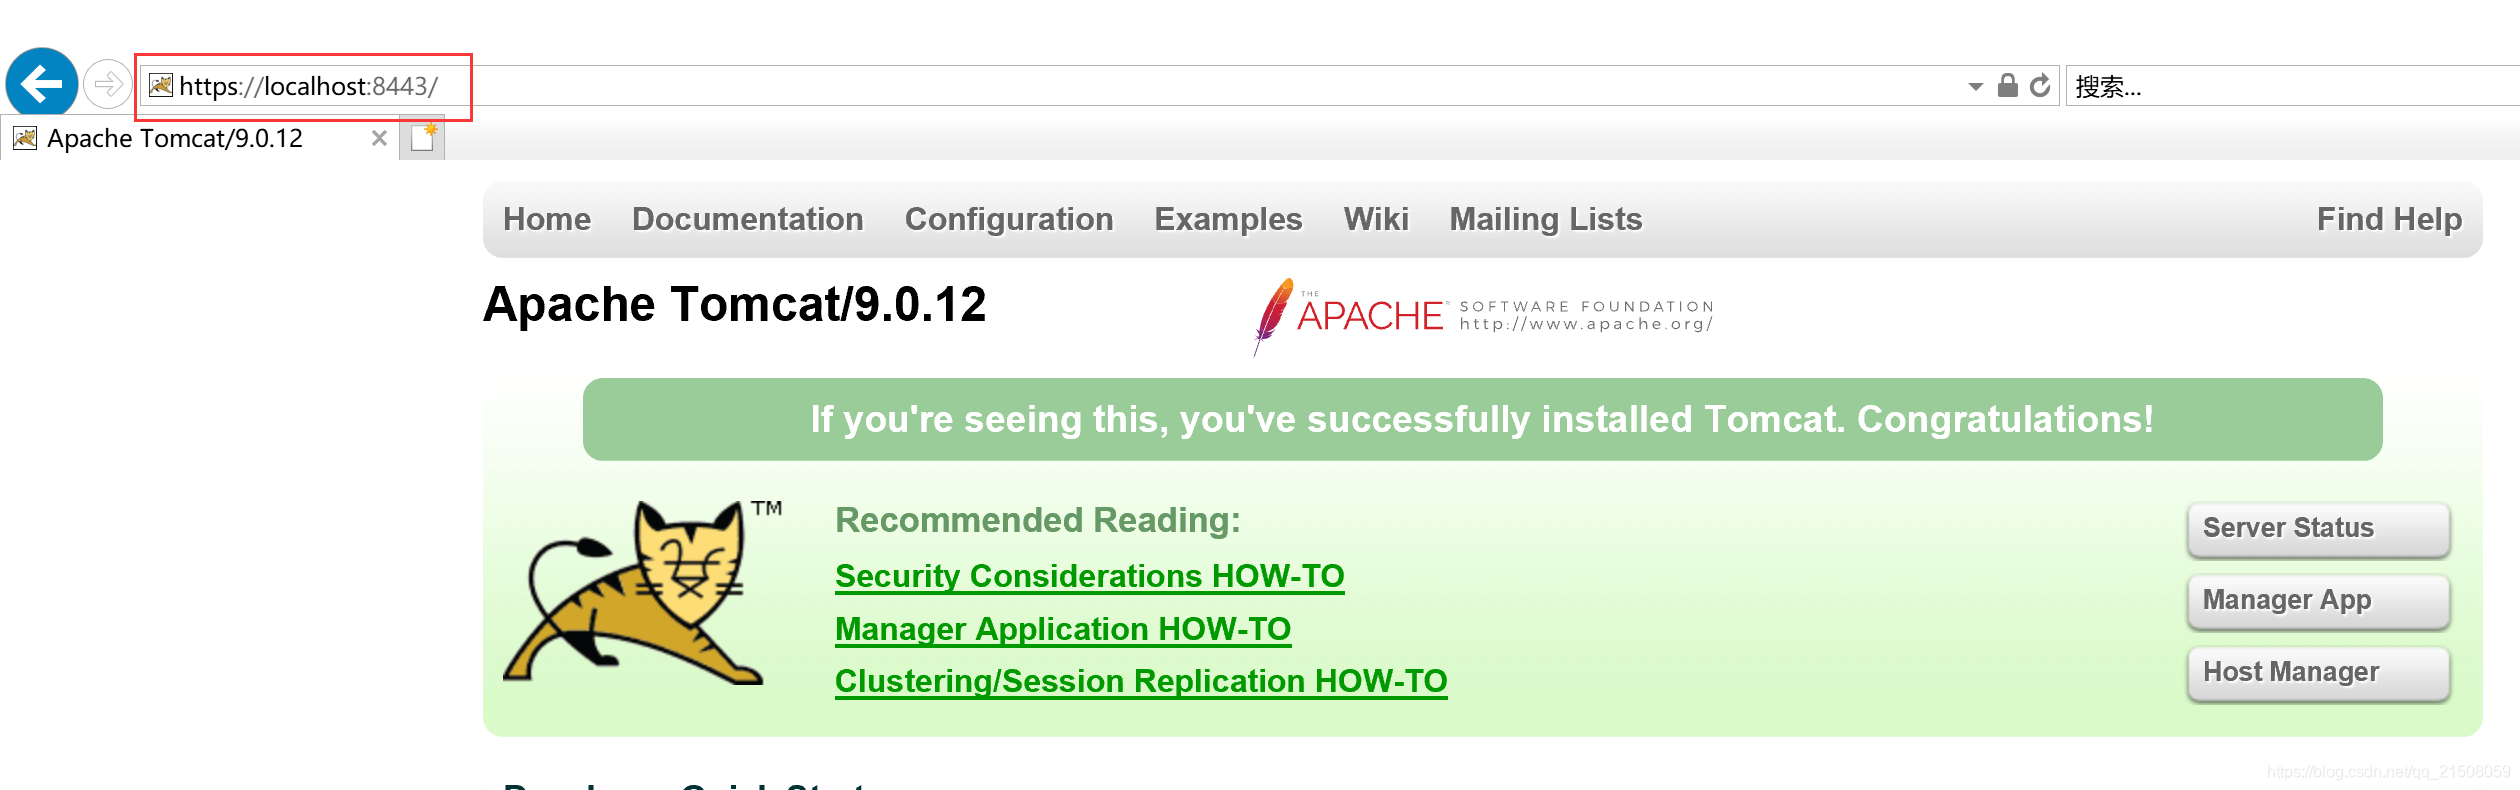Click the Apache Tomcat/9.0.12 page heading

point(734,304)
